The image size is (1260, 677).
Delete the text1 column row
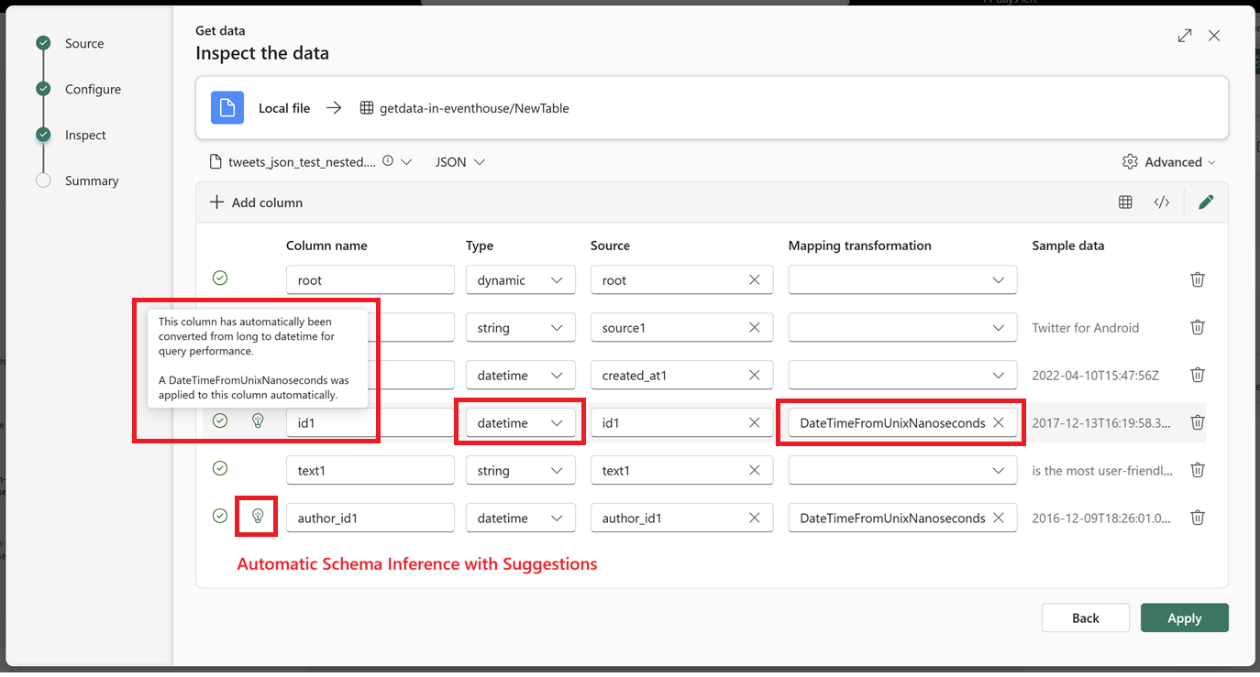(1197, 470)
